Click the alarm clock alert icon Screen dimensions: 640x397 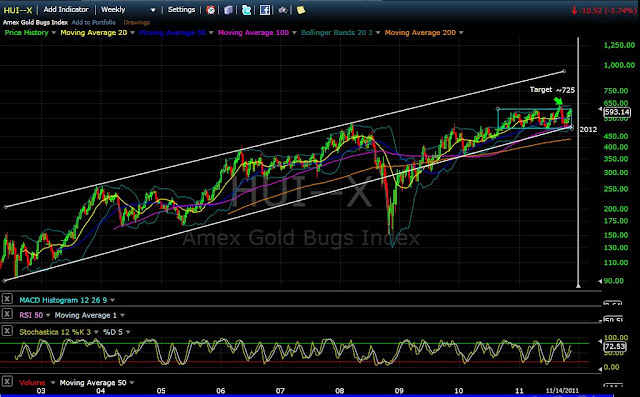pyautogui.click(x=211, y=10)
